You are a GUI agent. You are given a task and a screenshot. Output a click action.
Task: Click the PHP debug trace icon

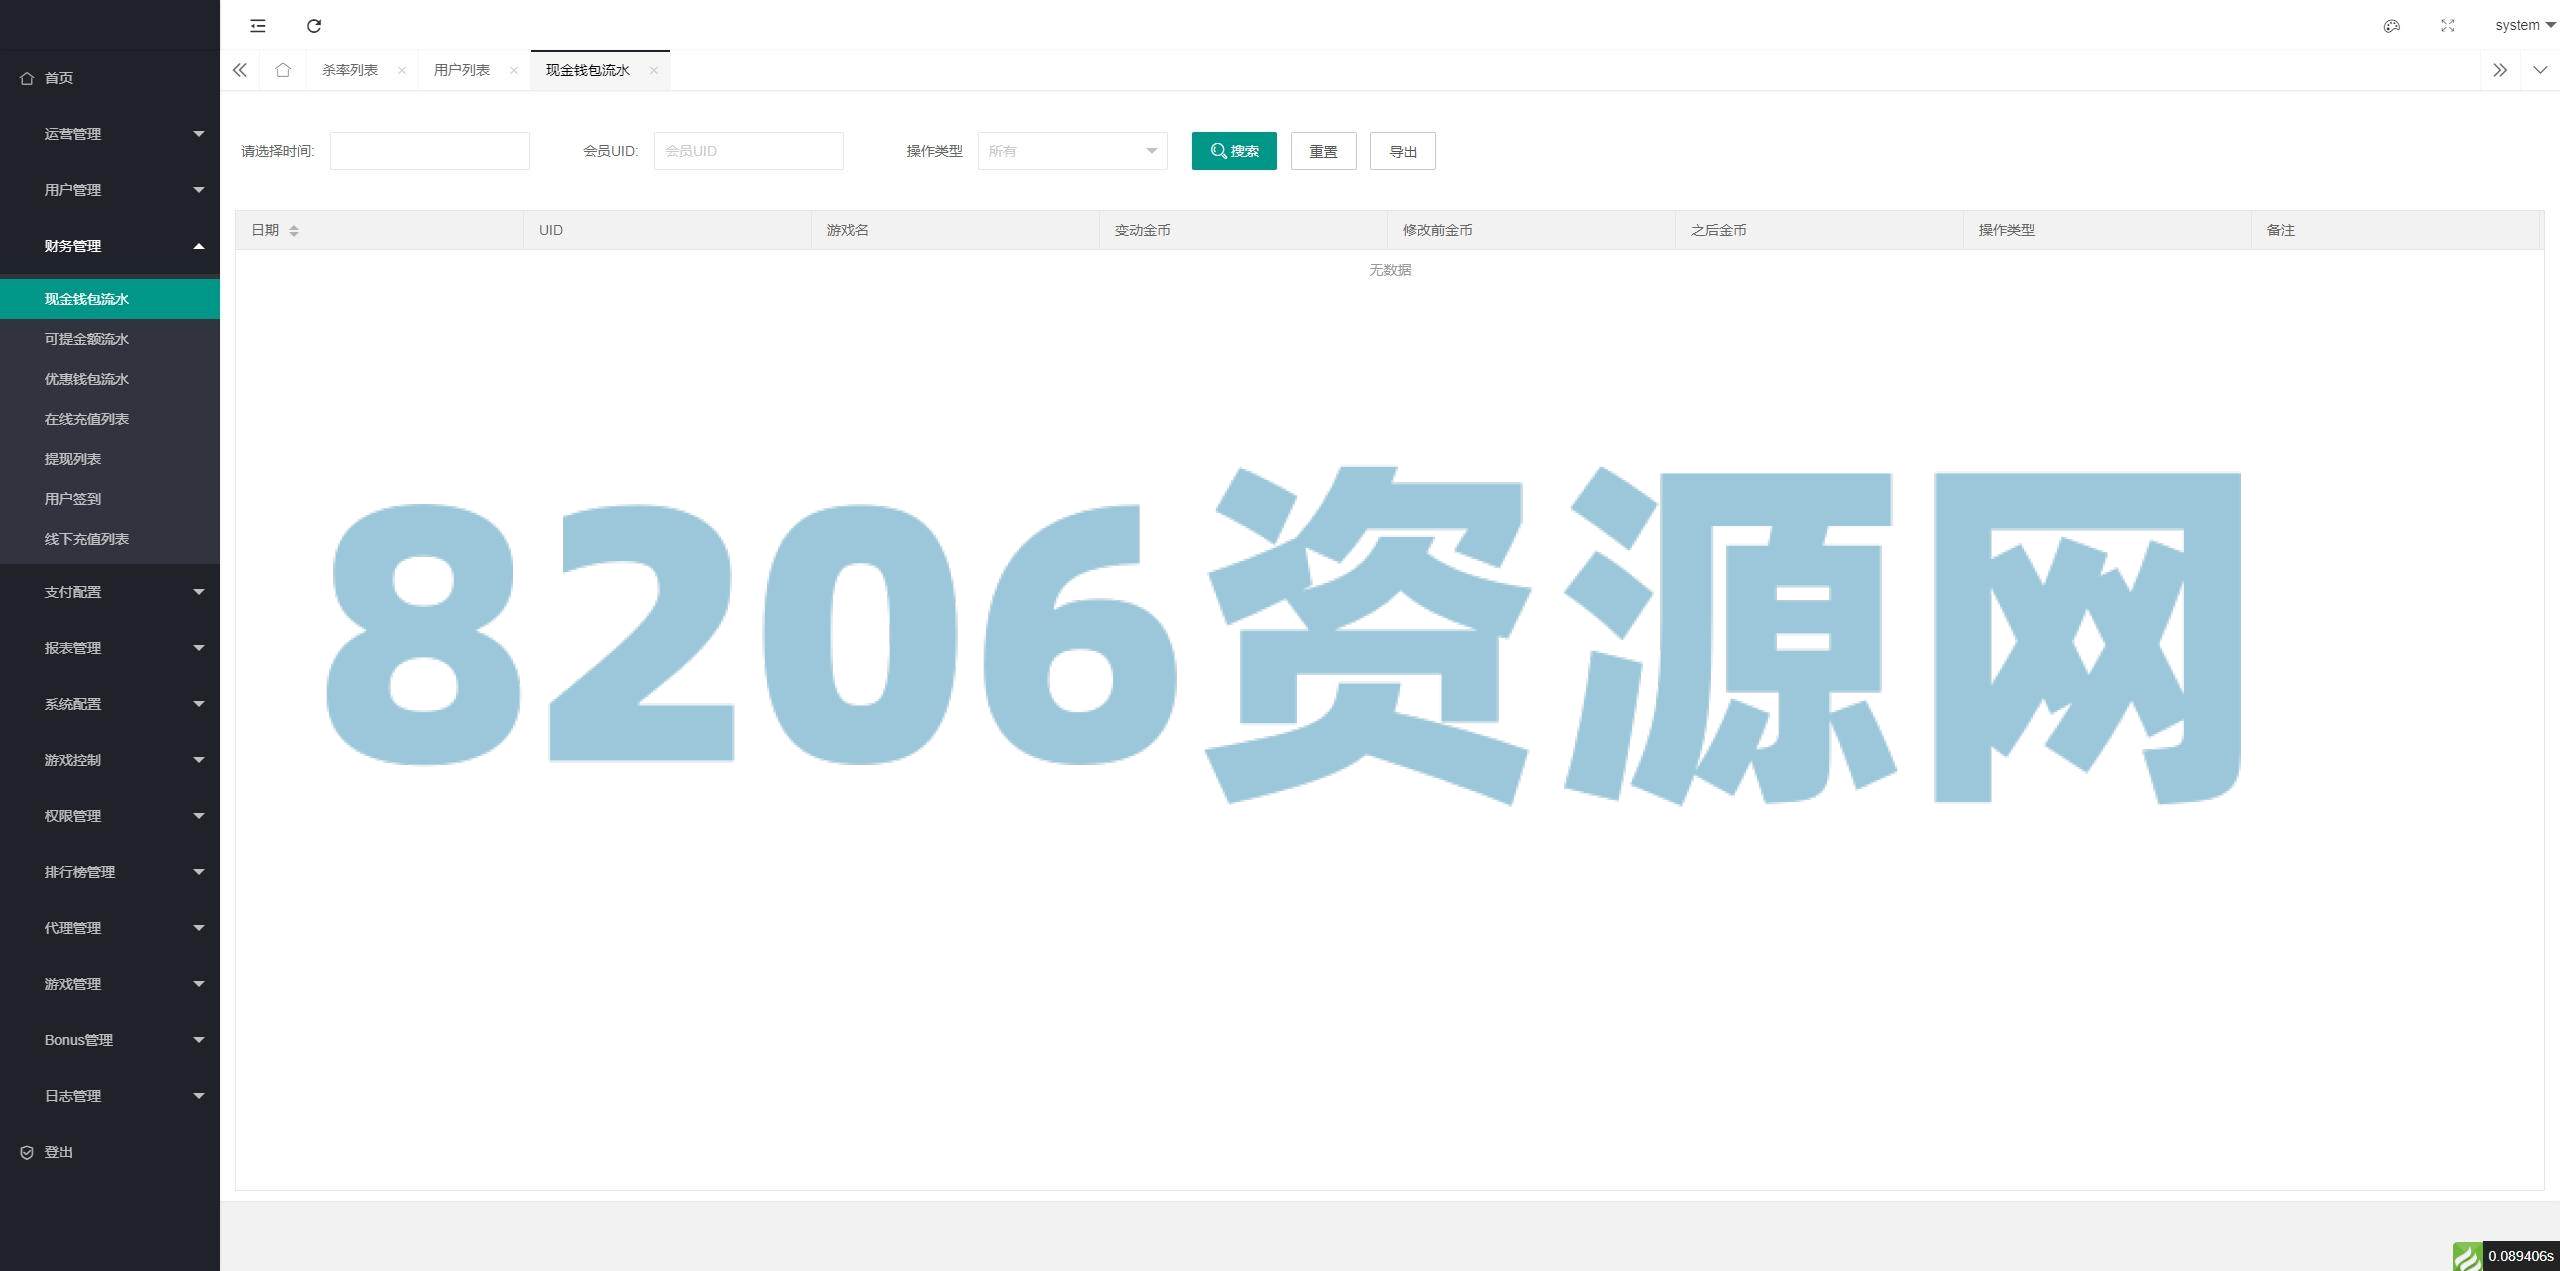(2467, 1256)
